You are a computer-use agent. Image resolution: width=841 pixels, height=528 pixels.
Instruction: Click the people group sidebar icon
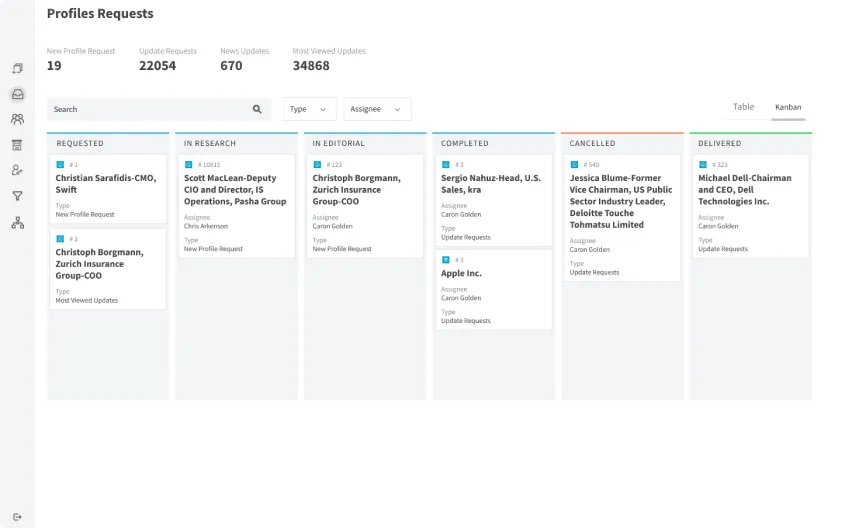click(17, 119)
